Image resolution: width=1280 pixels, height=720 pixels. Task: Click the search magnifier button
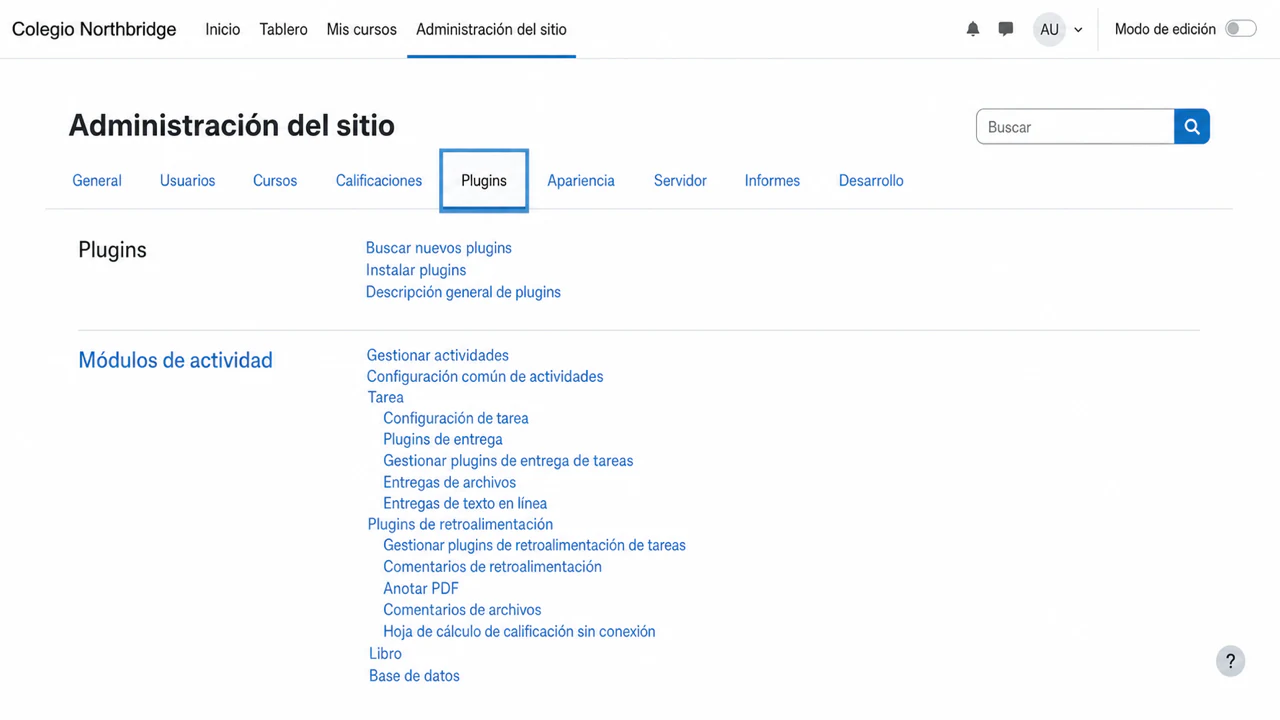1192,127
